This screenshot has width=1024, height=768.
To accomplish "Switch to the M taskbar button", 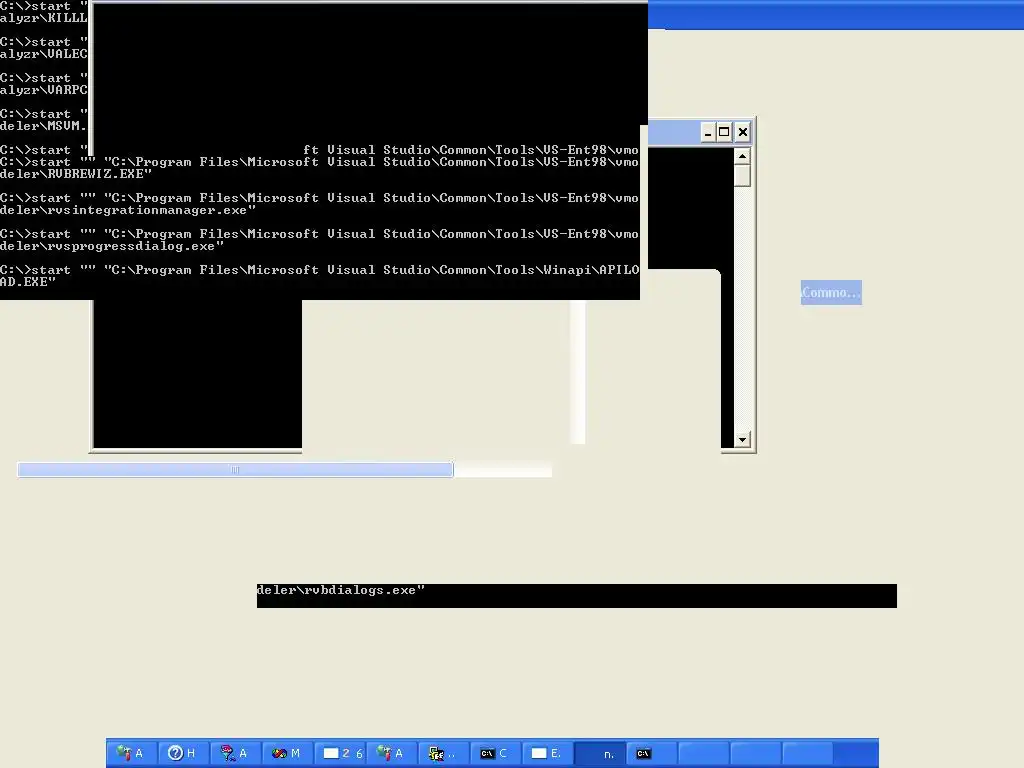I will click(287, 753).
